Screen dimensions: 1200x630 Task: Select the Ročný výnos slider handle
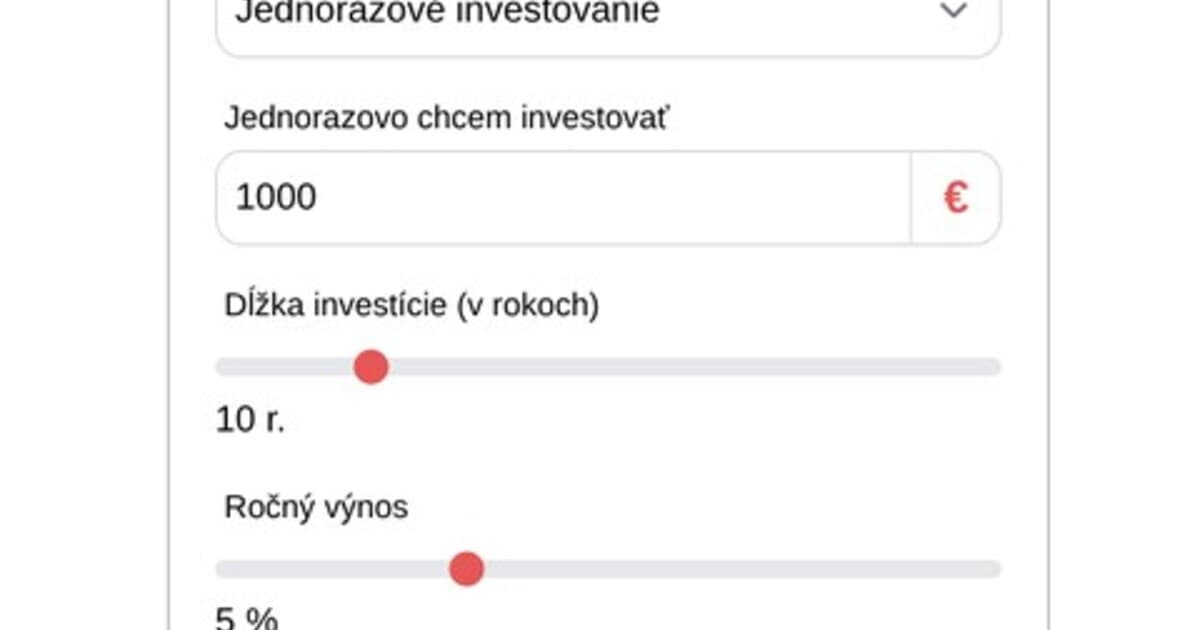(465, 568)
